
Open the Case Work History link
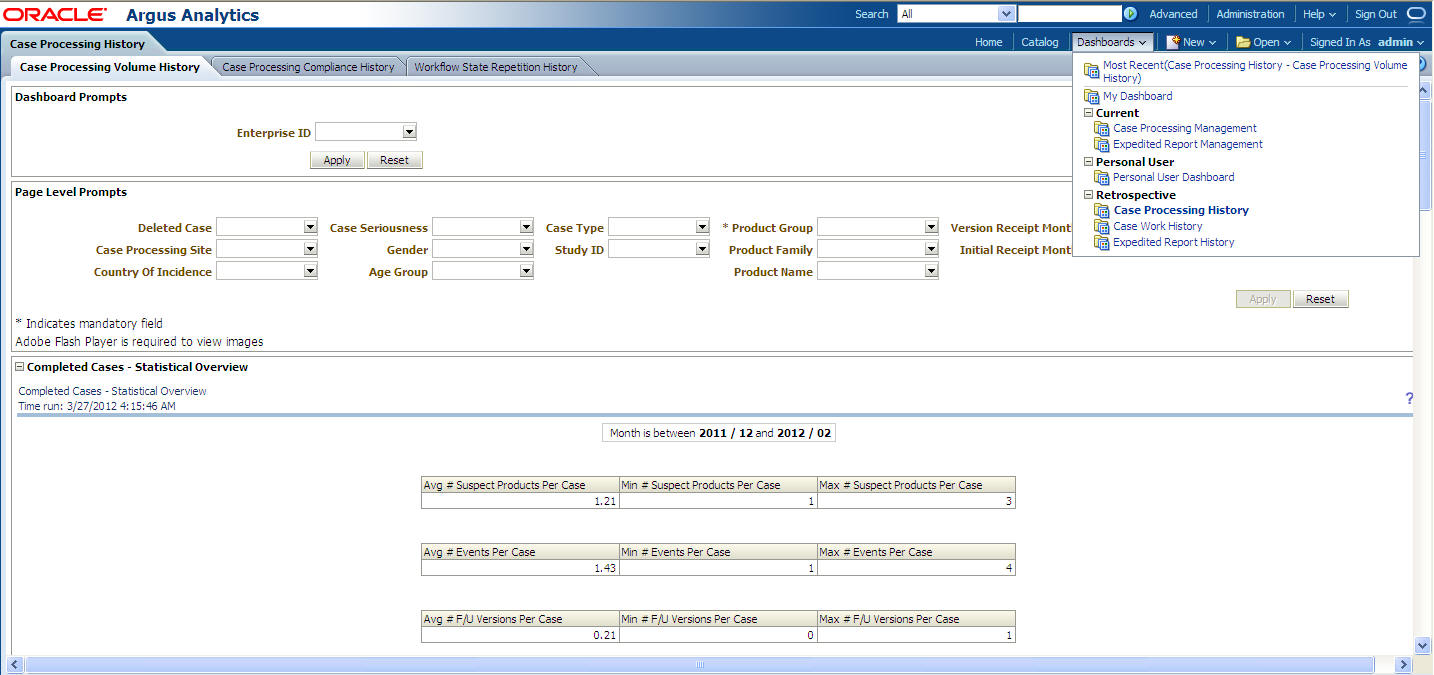coord(1158,226)
